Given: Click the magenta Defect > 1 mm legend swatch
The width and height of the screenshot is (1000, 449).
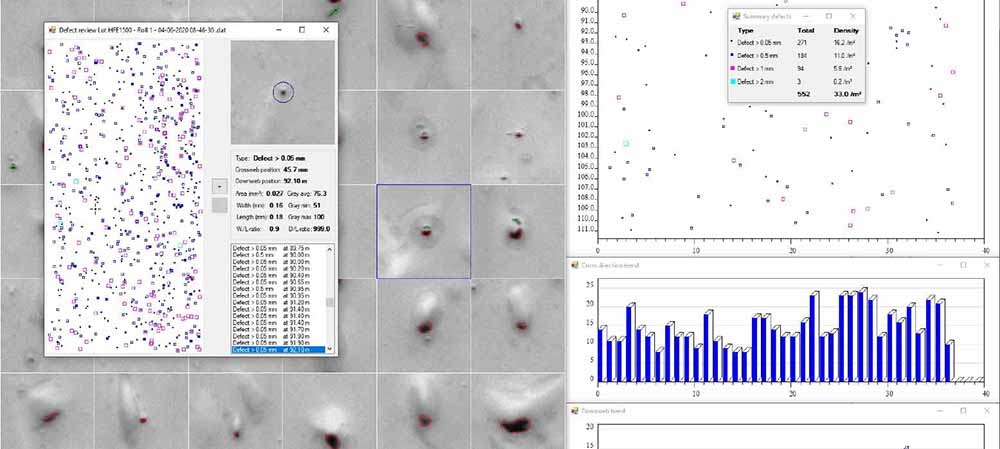Looking at the screenshot, I should 734,68.
